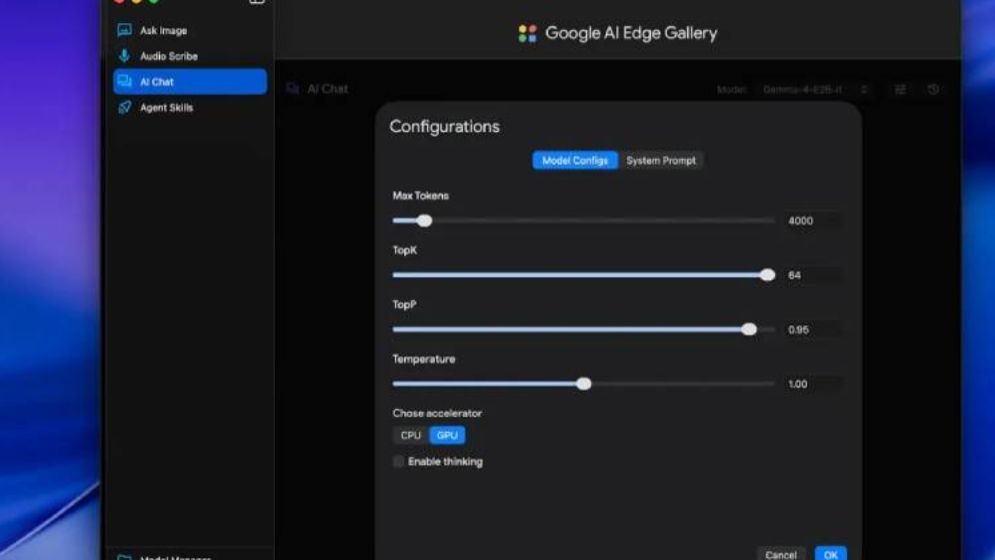Open the Audio Scribe microphone item
Screen dimensions: 995x560
coord(190,56)
